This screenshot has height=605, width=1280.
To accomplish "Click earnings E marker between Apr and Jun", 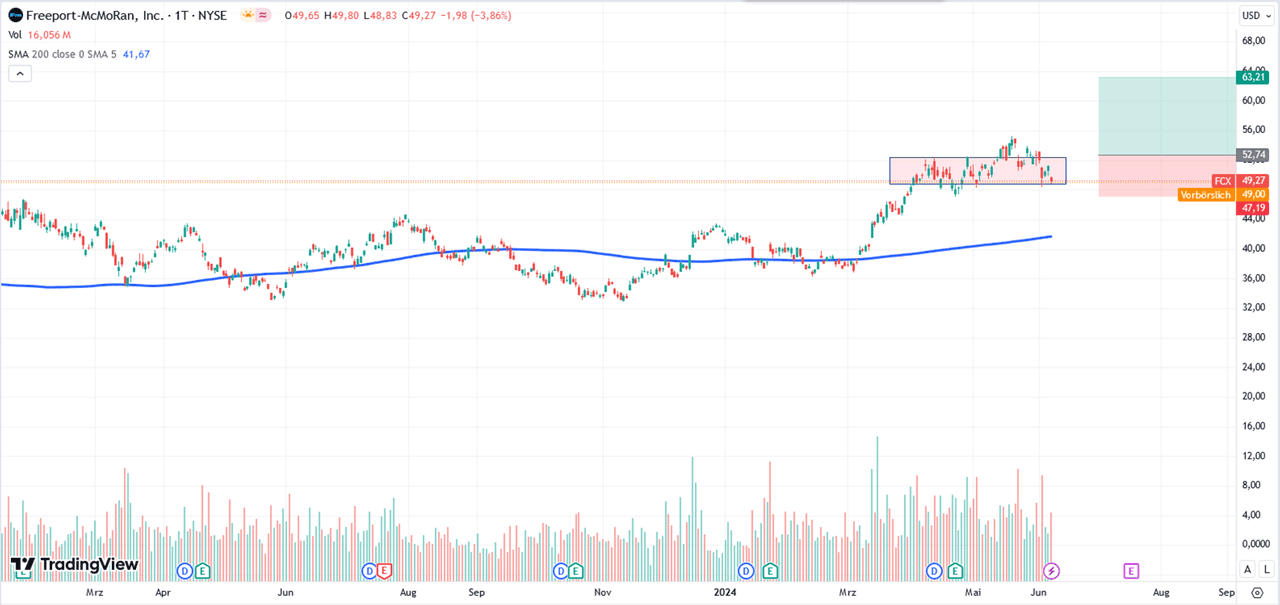I will [x=203, y=571].
